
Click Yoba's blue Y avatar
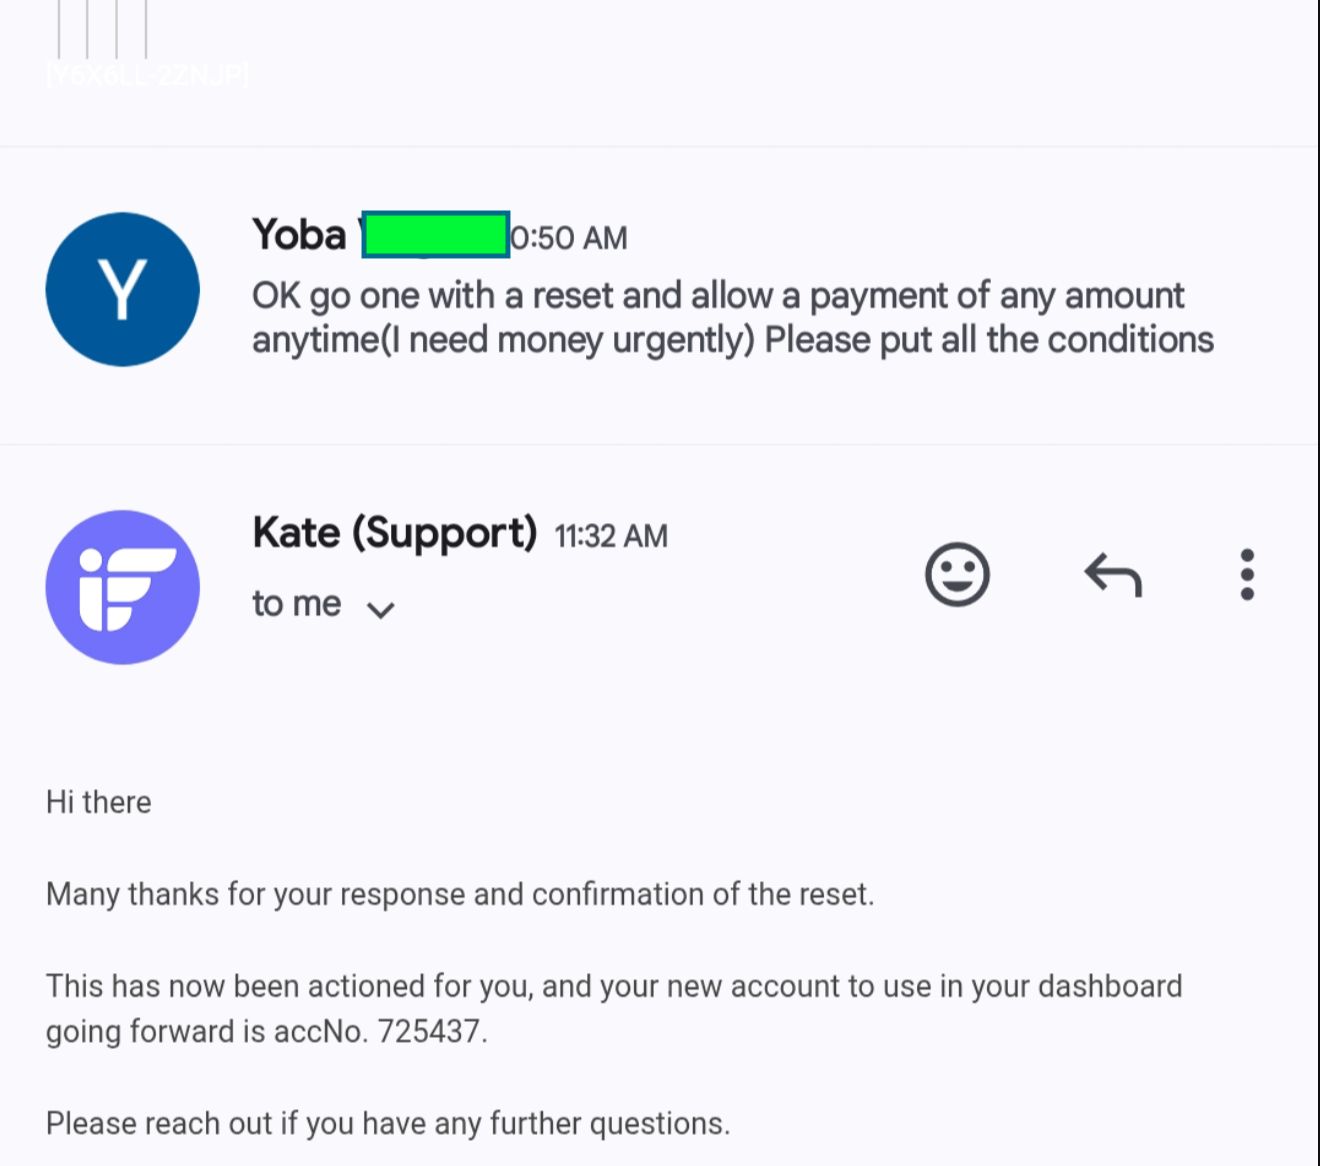pos(122,289)
